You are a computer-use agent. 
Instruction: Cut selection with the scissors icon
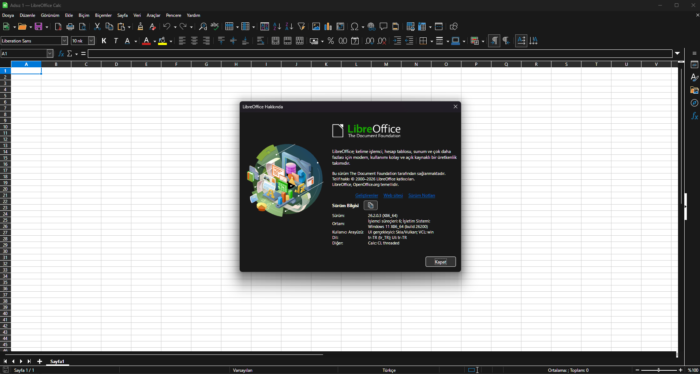[x=97, y=27]
